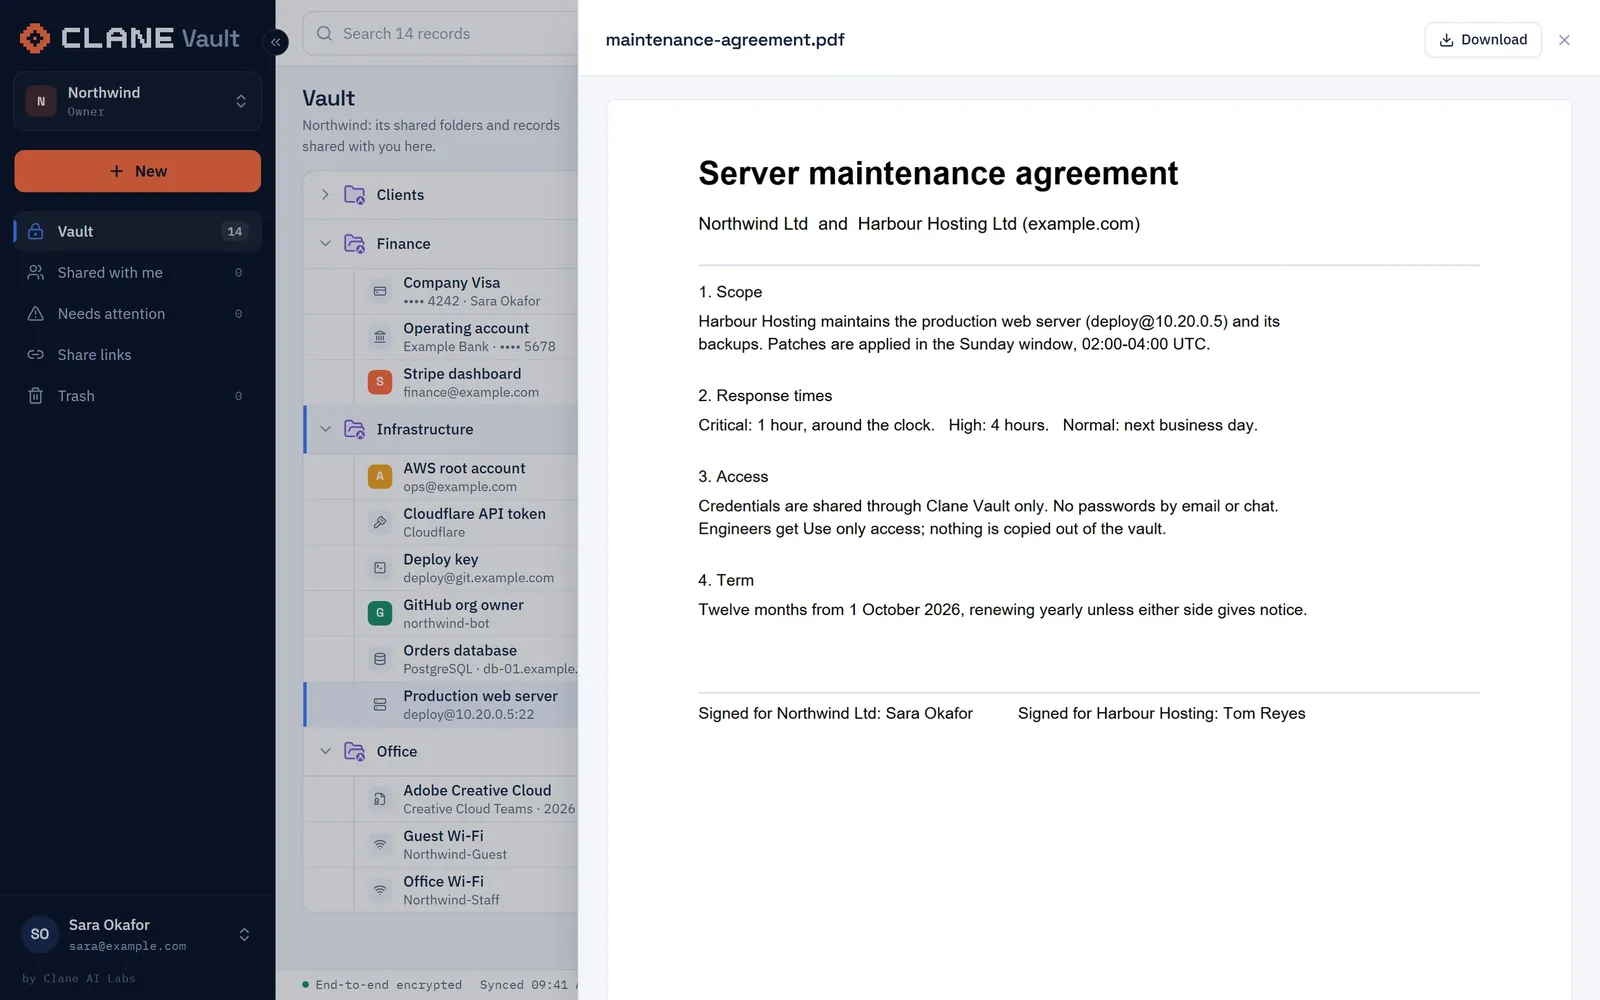Image resolution: width=1600 pixels, height=1000 pixels.
Task: Click the Stripe dashboard S icon
Action: 380,382
